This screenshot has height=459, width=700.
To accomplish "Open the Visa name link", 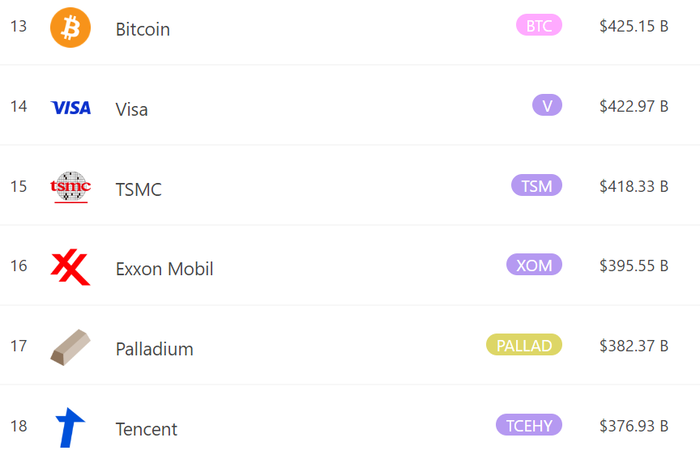I will click(x=131, y=109).
